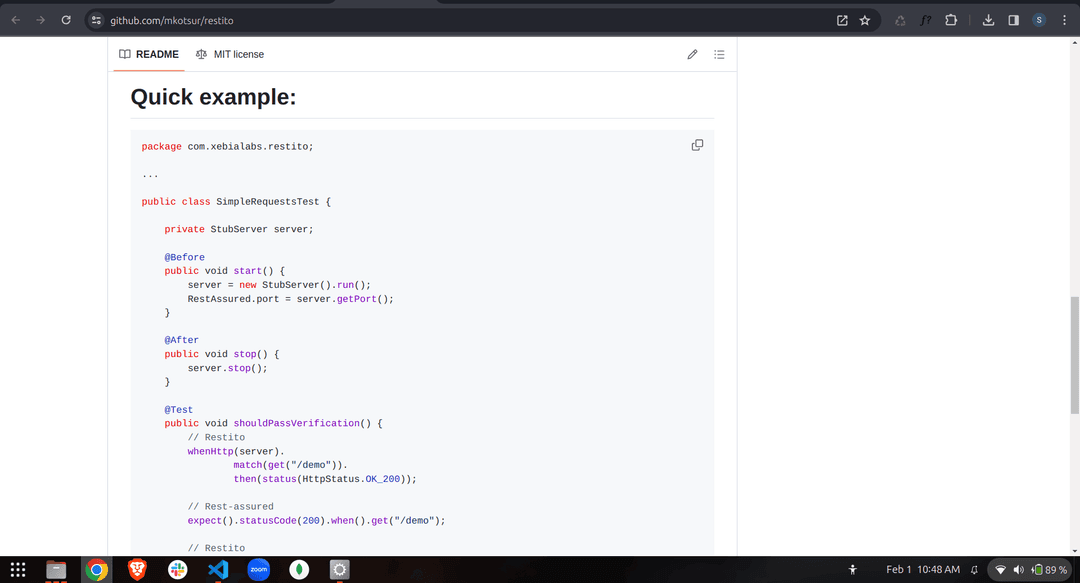Show browser downloads
Screen dimensions: 1080x583
[988, 20]
